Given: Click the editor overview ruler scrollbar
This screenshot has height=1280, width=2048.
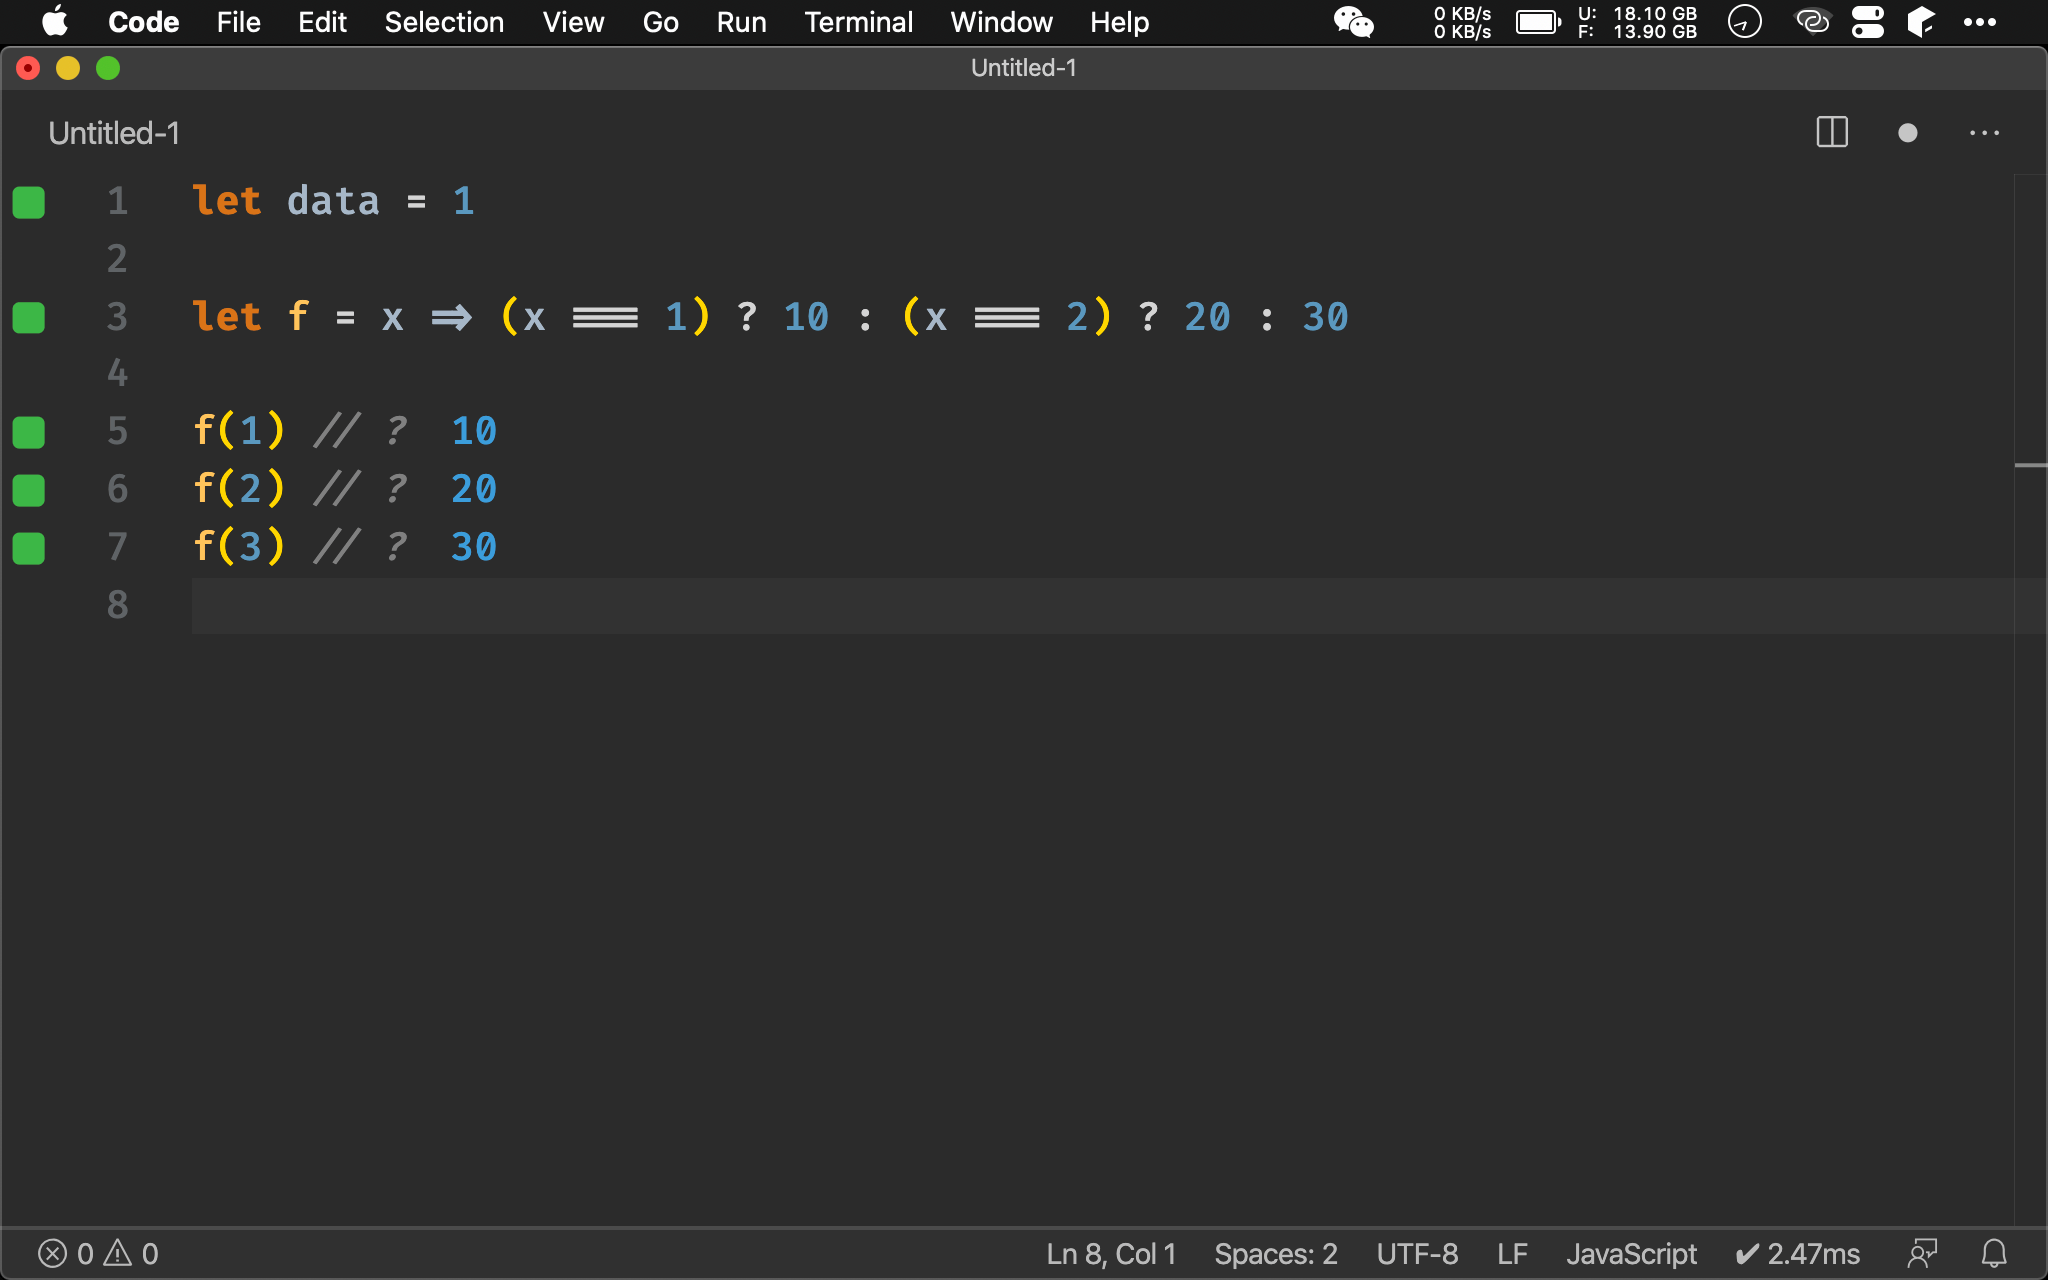Looking at the screenshot, I should (2031, 700).
